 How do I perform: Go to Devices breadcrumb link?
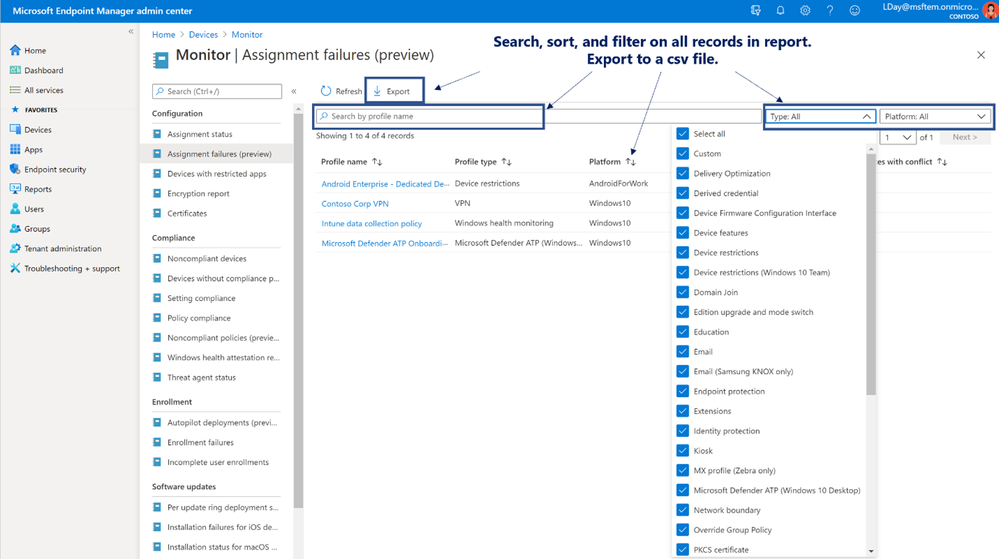[203, 34]
